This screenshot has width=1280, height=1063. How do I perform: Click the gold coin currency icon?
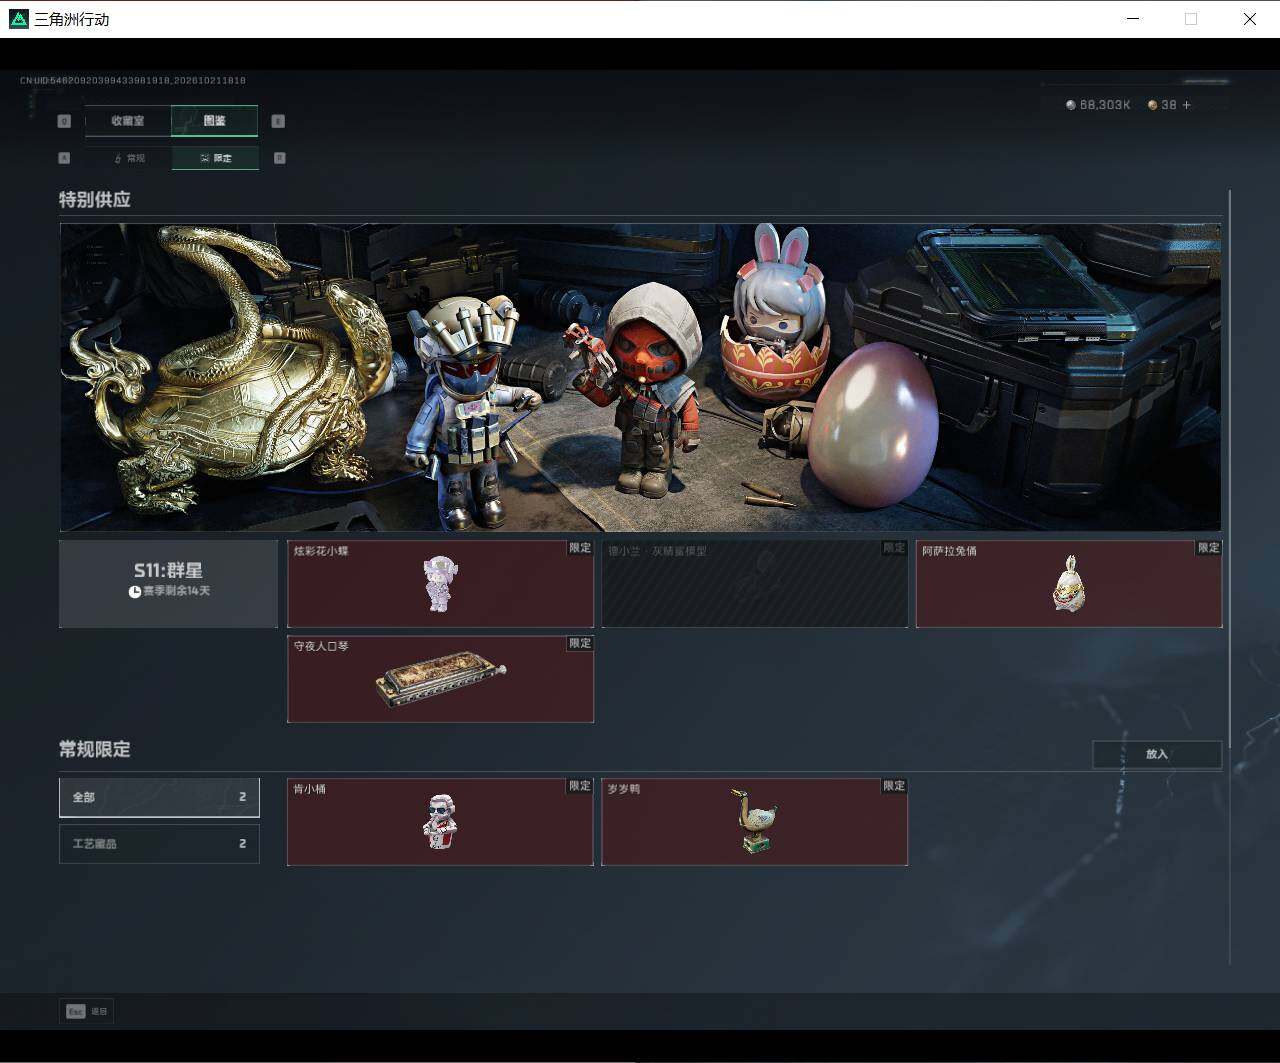tap(1153, 105)
